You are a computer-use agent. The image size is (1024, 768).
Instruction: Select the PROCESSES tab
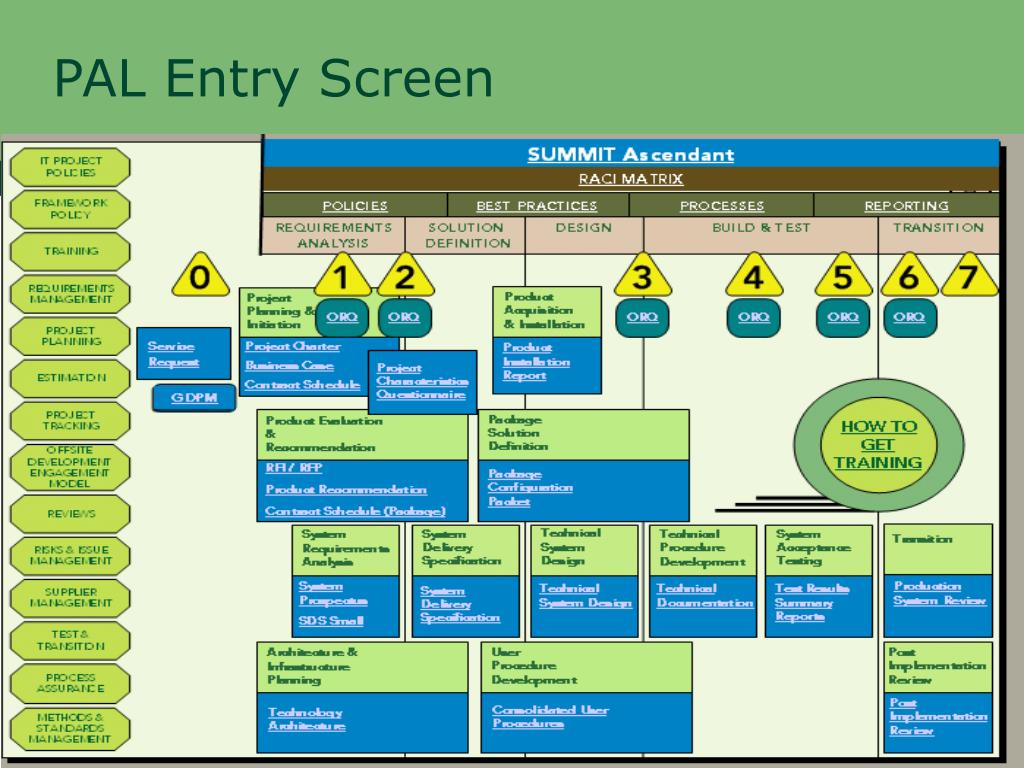722,206
